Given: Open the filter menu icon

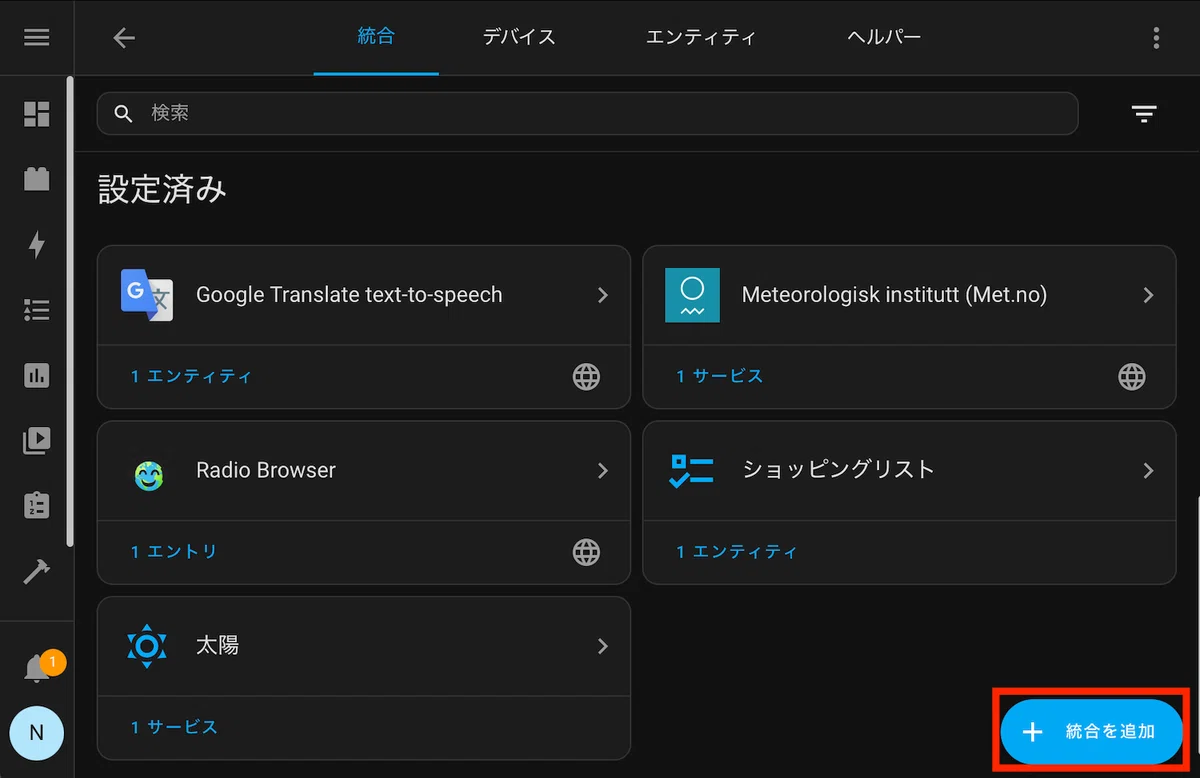Looking at the screenshot, I should tap(1144, 113).
